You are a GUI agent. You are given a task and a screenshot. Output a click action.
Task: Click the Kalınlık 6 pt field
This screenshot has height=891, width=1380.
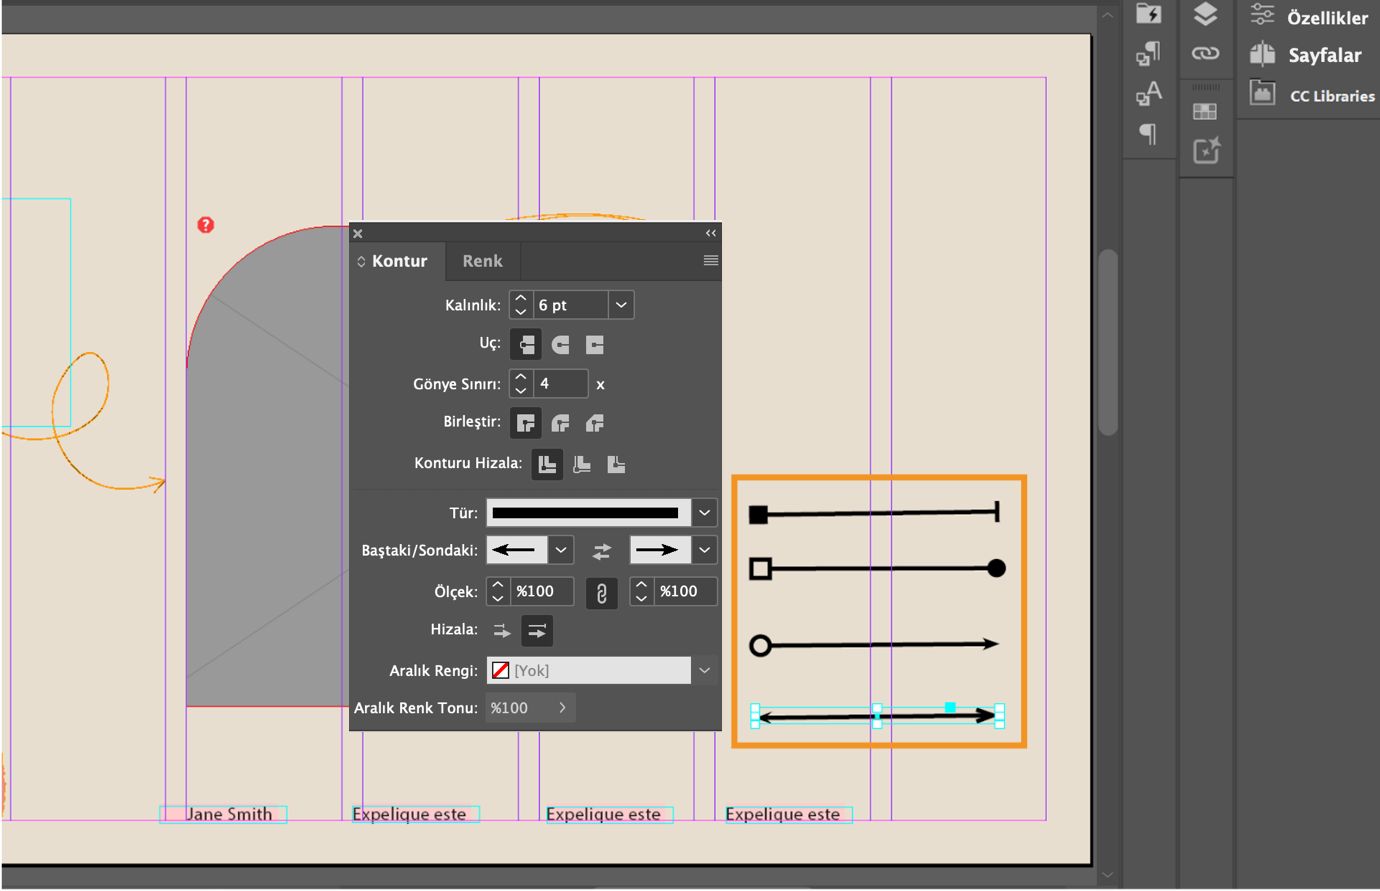570,305
